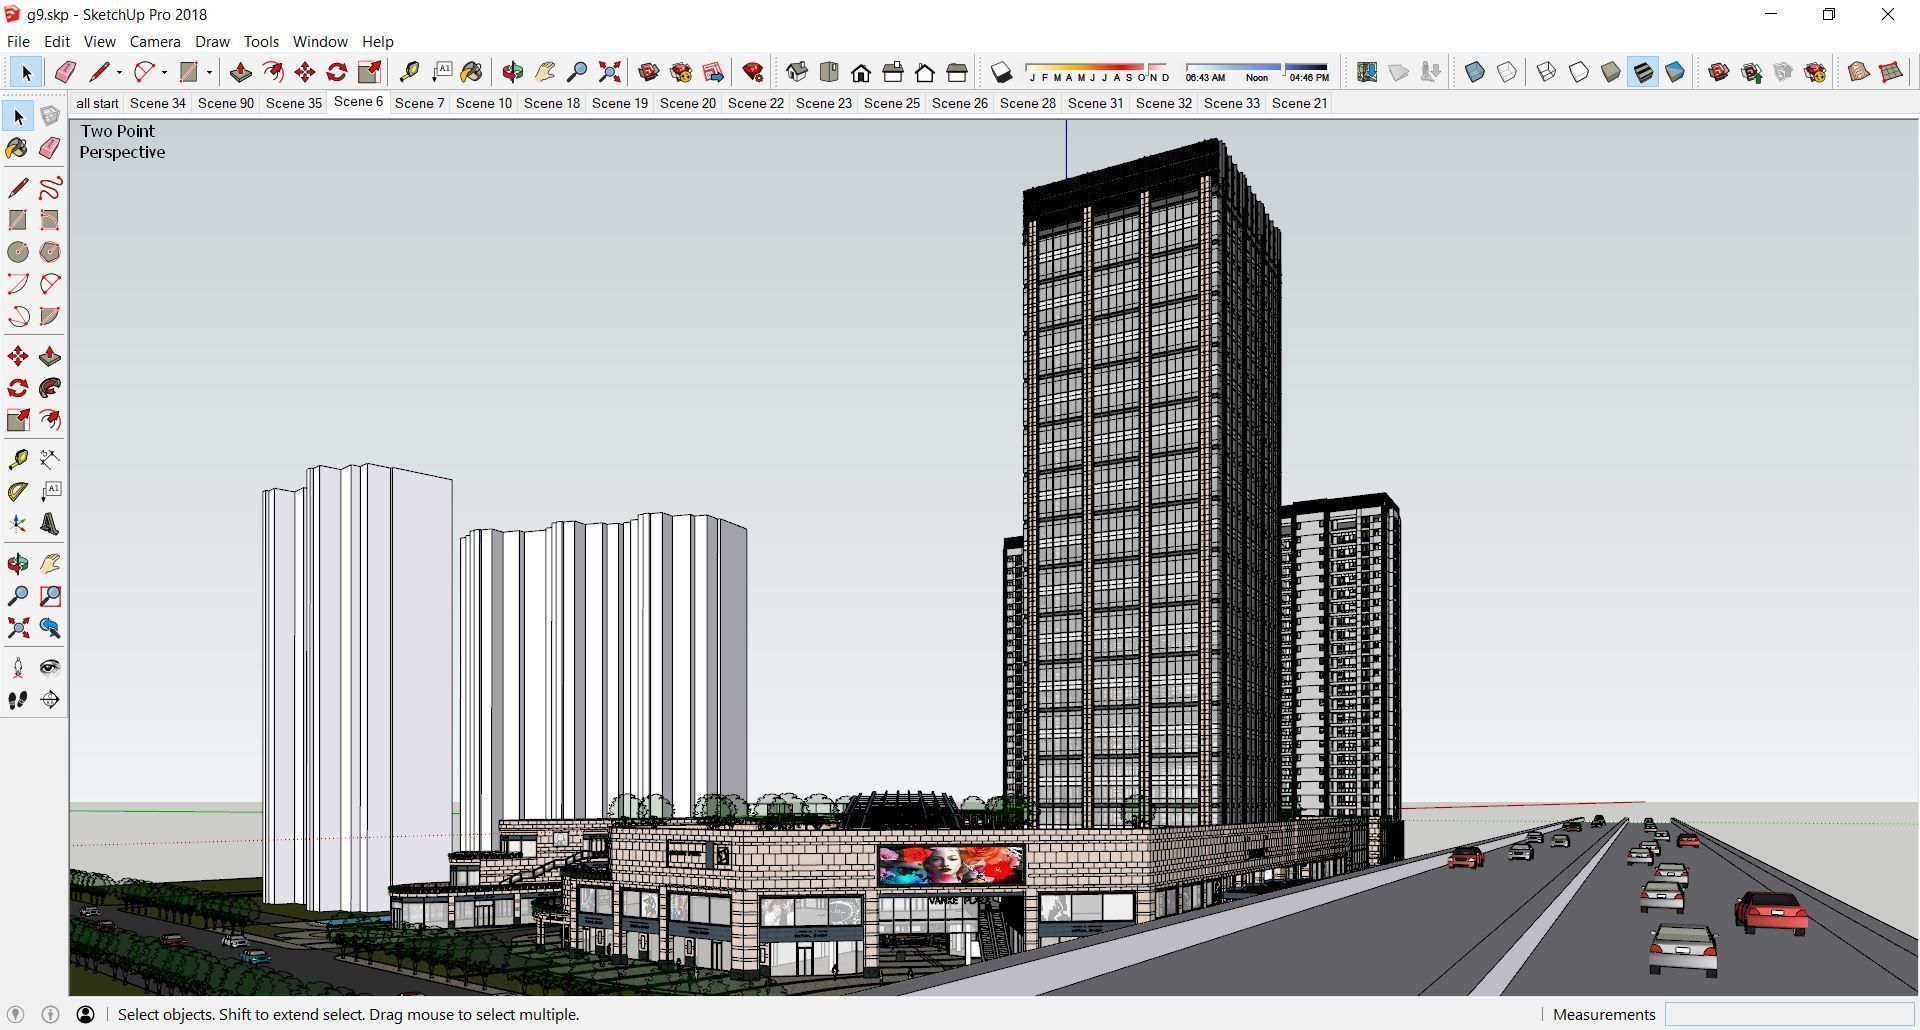Select the Text label tool in top toolbar

[x=441, y=72]
